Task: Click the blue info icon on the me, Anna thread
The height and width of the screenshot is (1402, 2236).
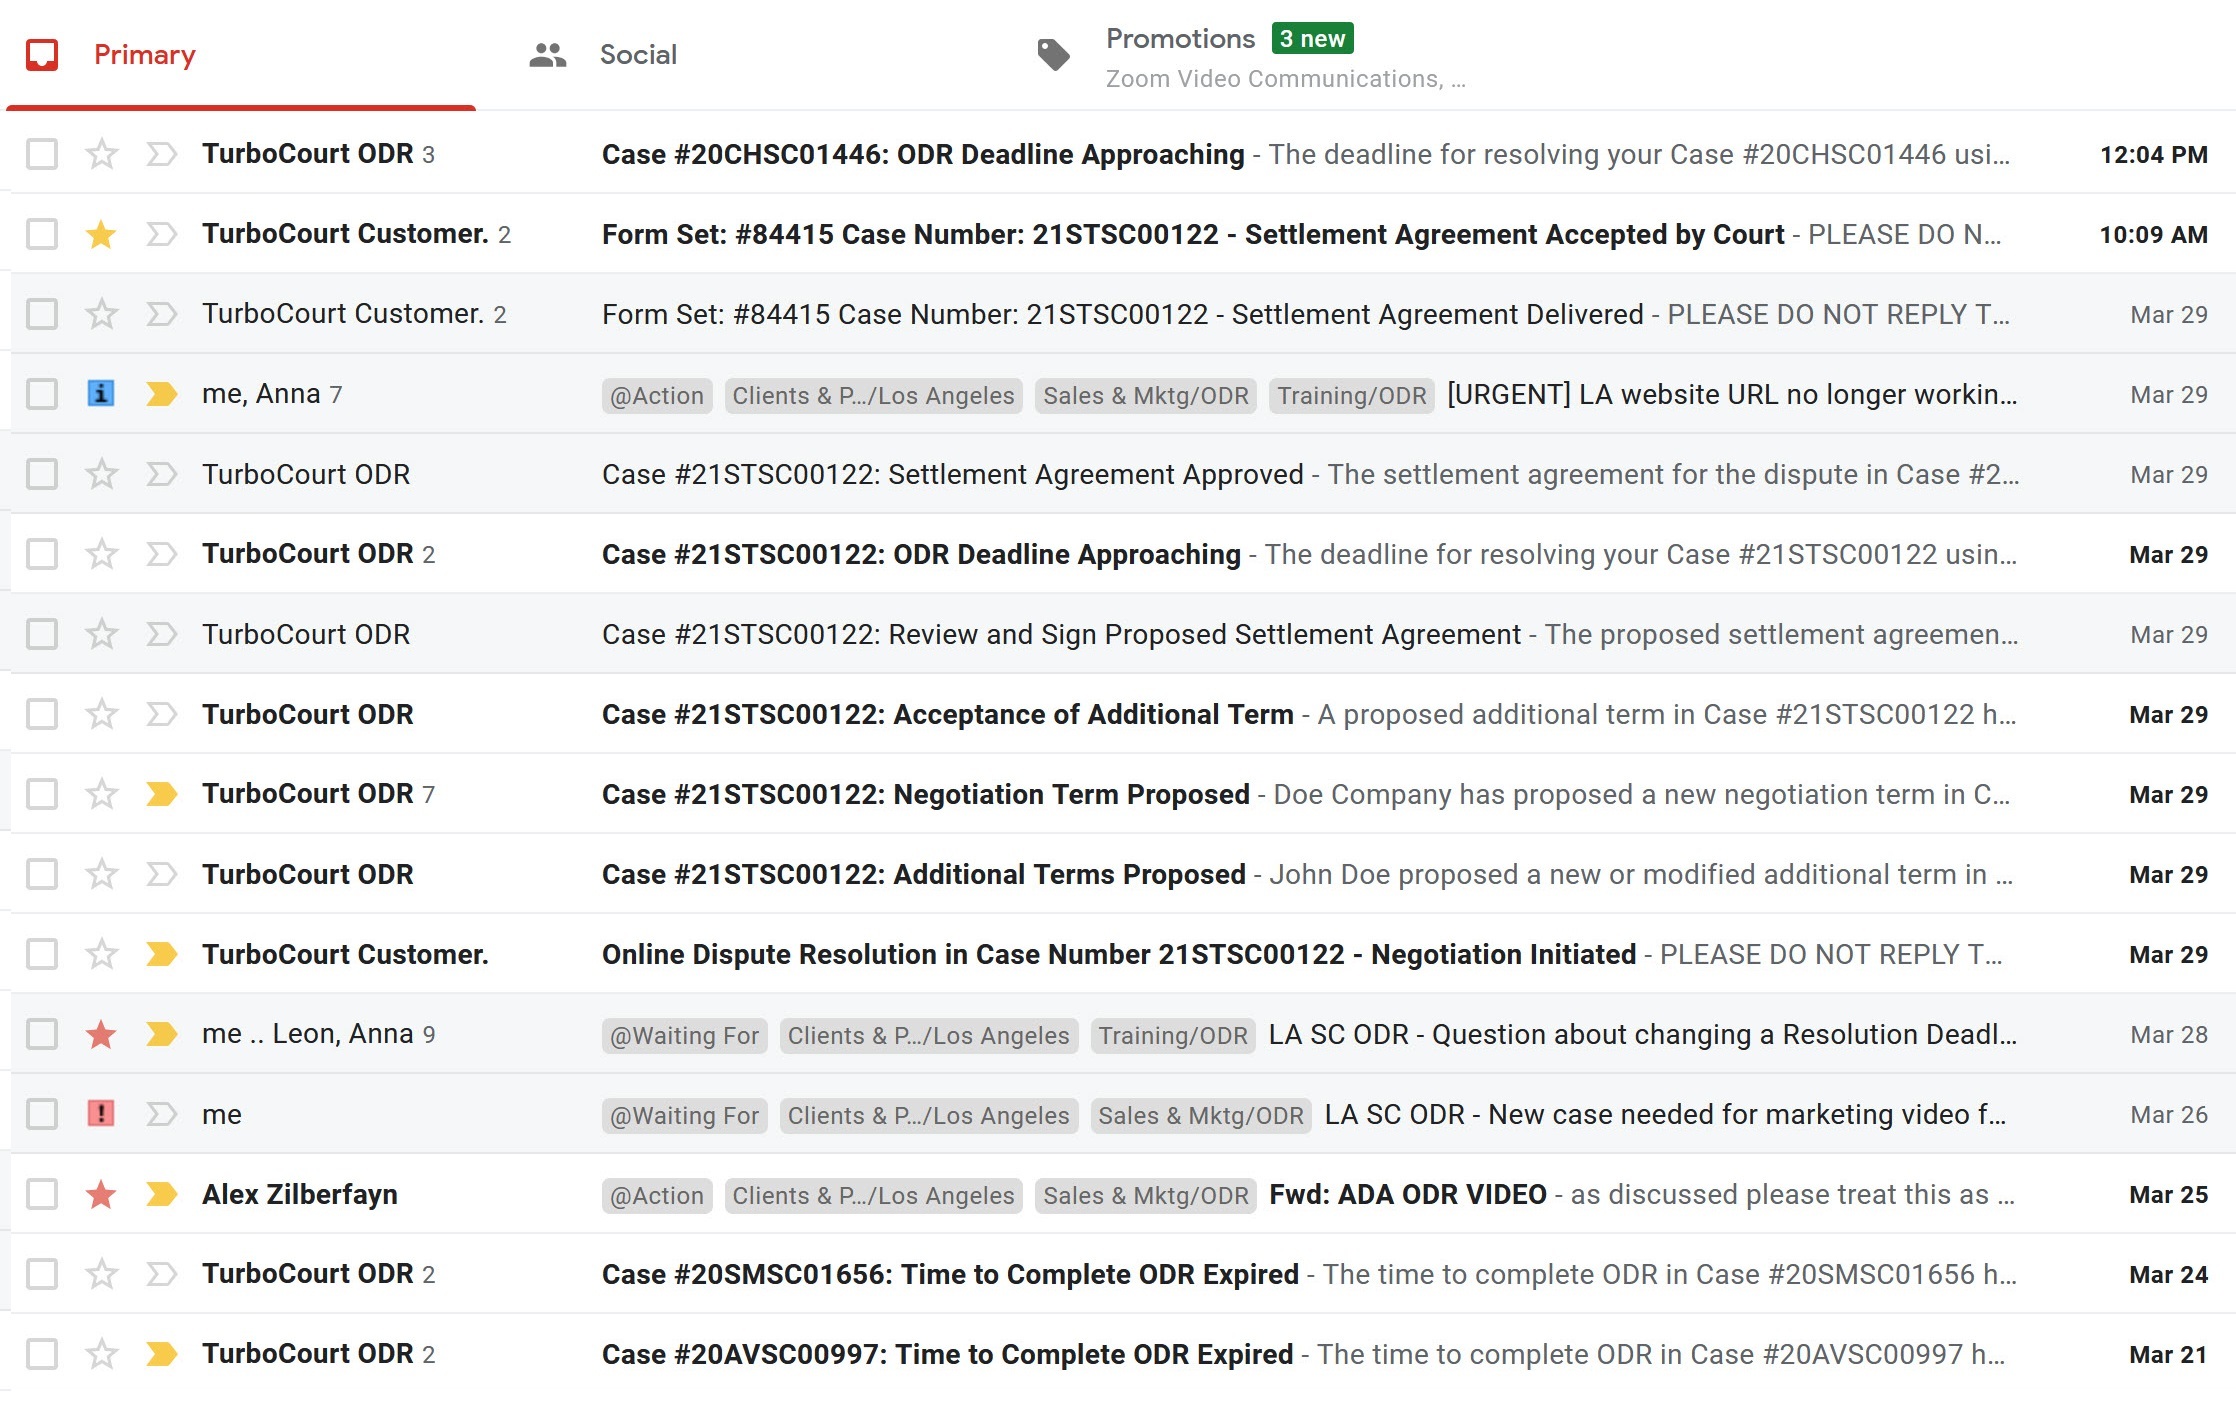Action: pos(101,393)
